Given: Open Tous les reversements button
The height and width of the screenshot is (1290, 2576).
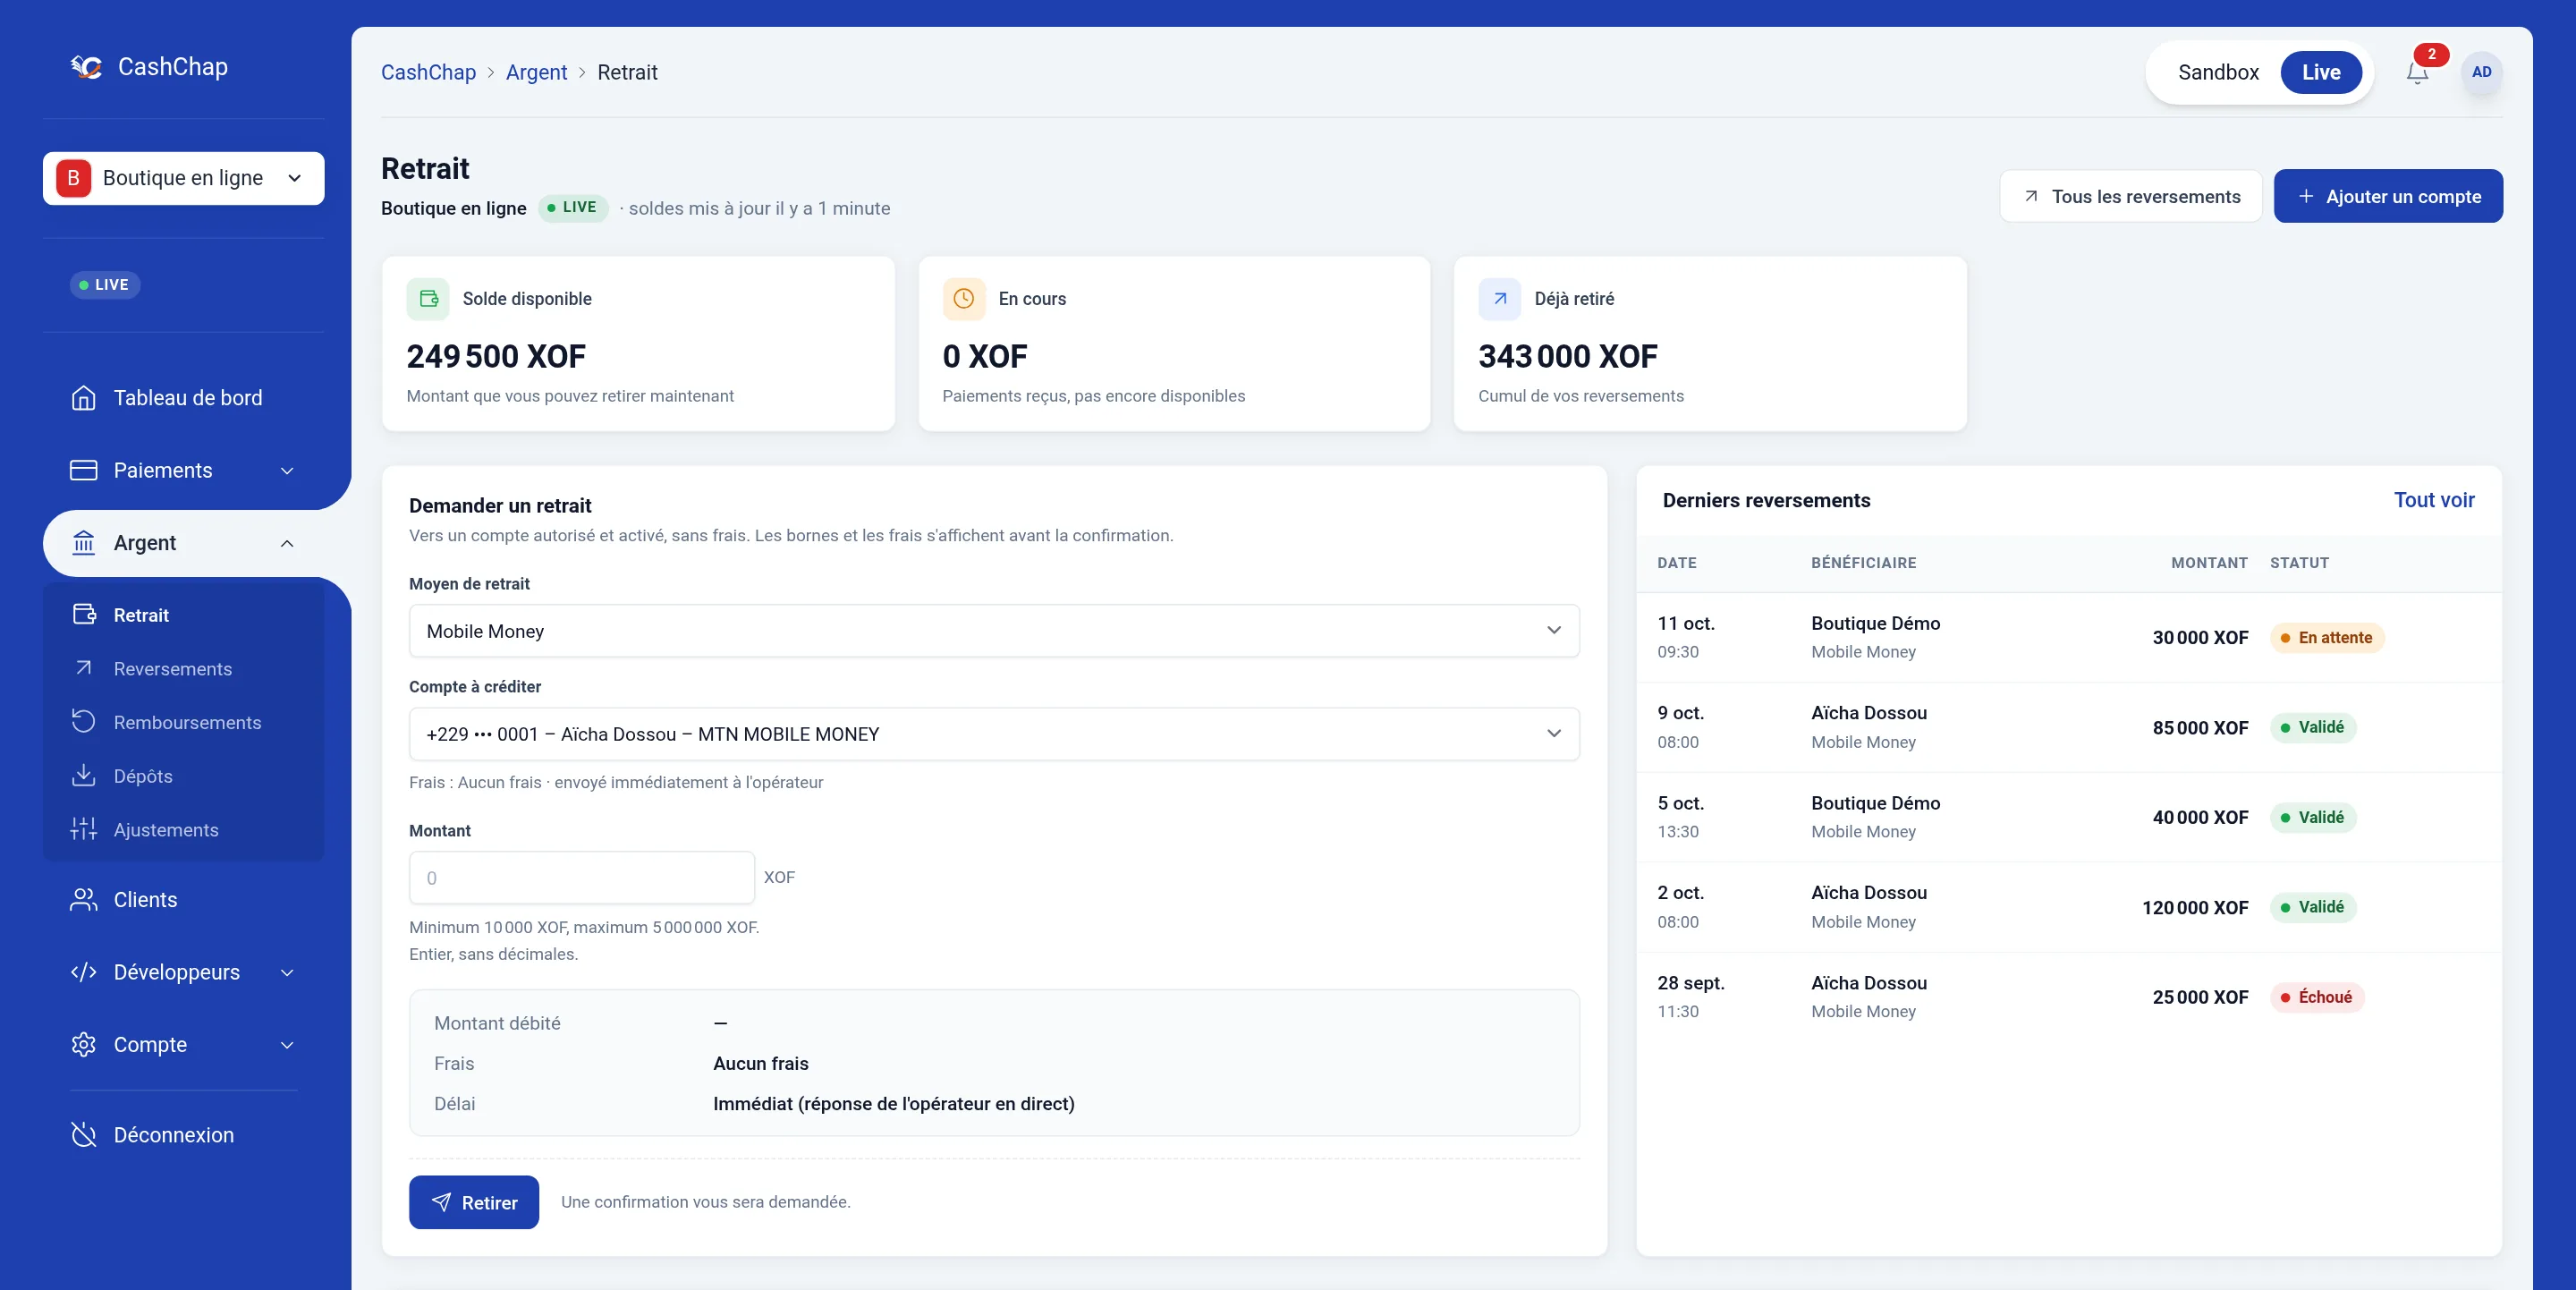Looking at the screenshot, I should pyautogui.click(x=2131, y=196).
